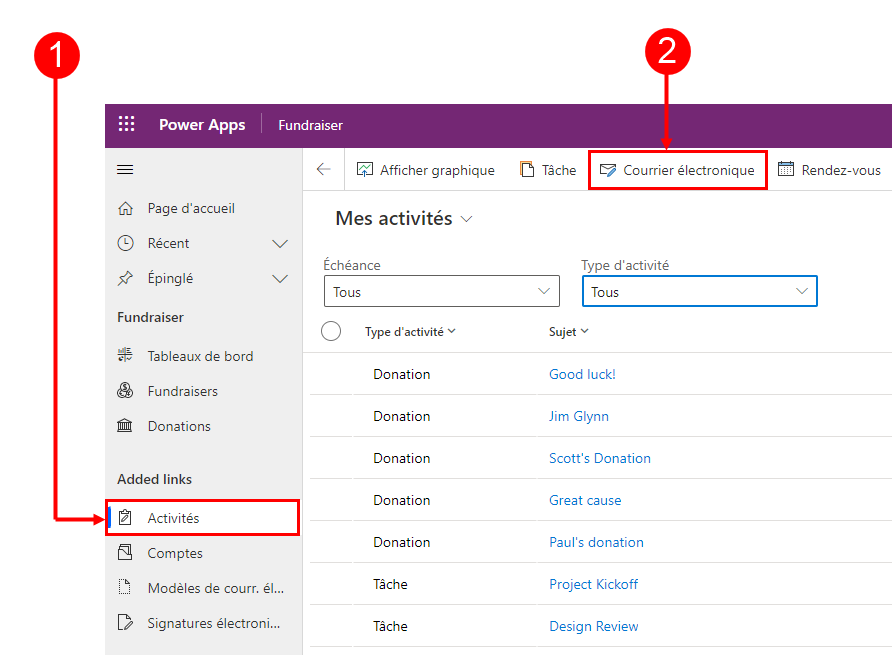
Task: Click Courrier électronique in the command bar
Action: coord(677,170)
